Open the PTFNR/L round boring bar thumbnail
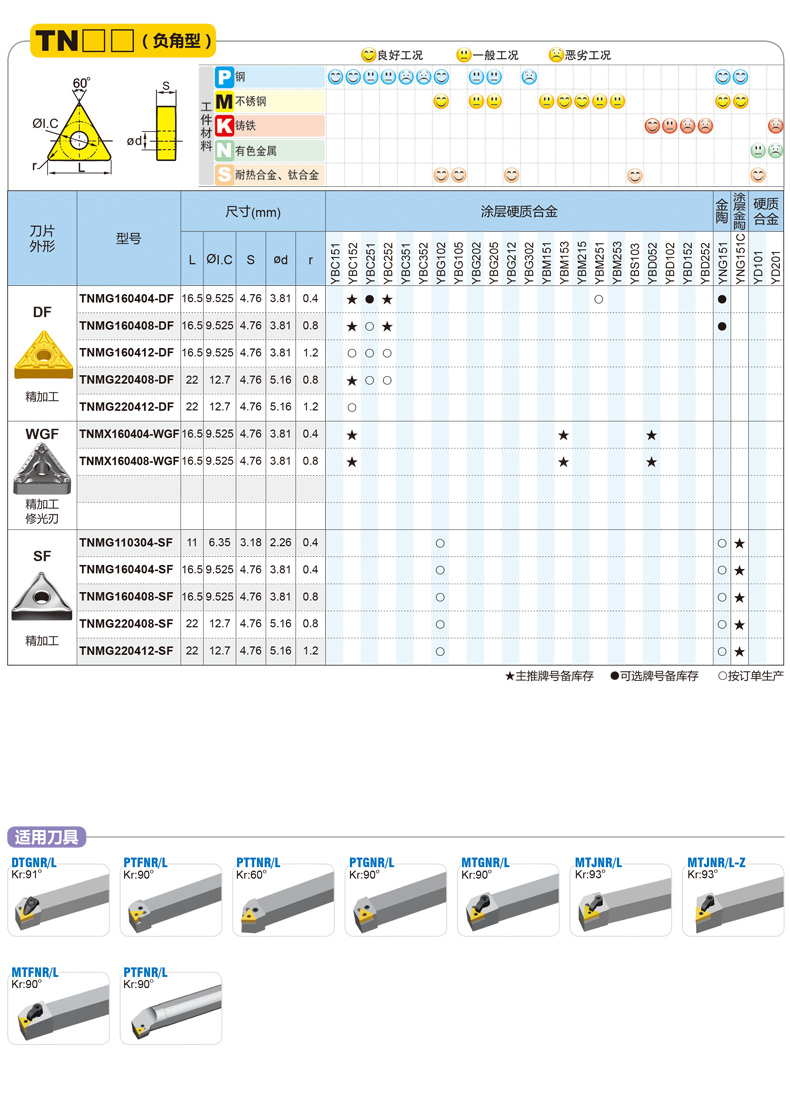Viewport: 790px width, 1099px height. 171,1010
